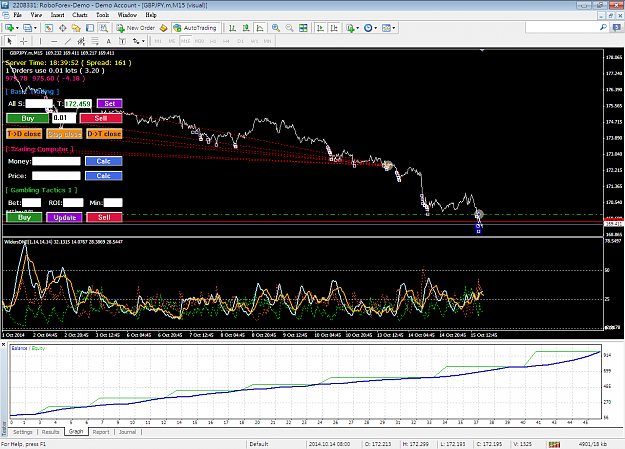Viewport: 625px width, 449px height.
Task: Select the arrow Cursor tool
Action: tap(10, 41)
